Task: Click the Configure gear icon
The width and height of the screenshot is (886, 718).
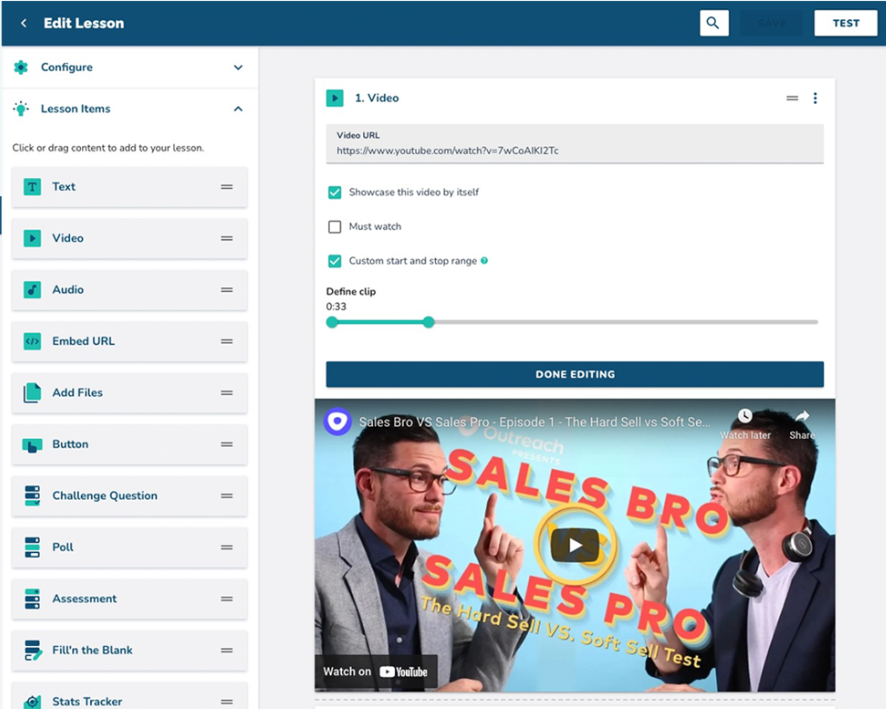Action: [21, 67]
